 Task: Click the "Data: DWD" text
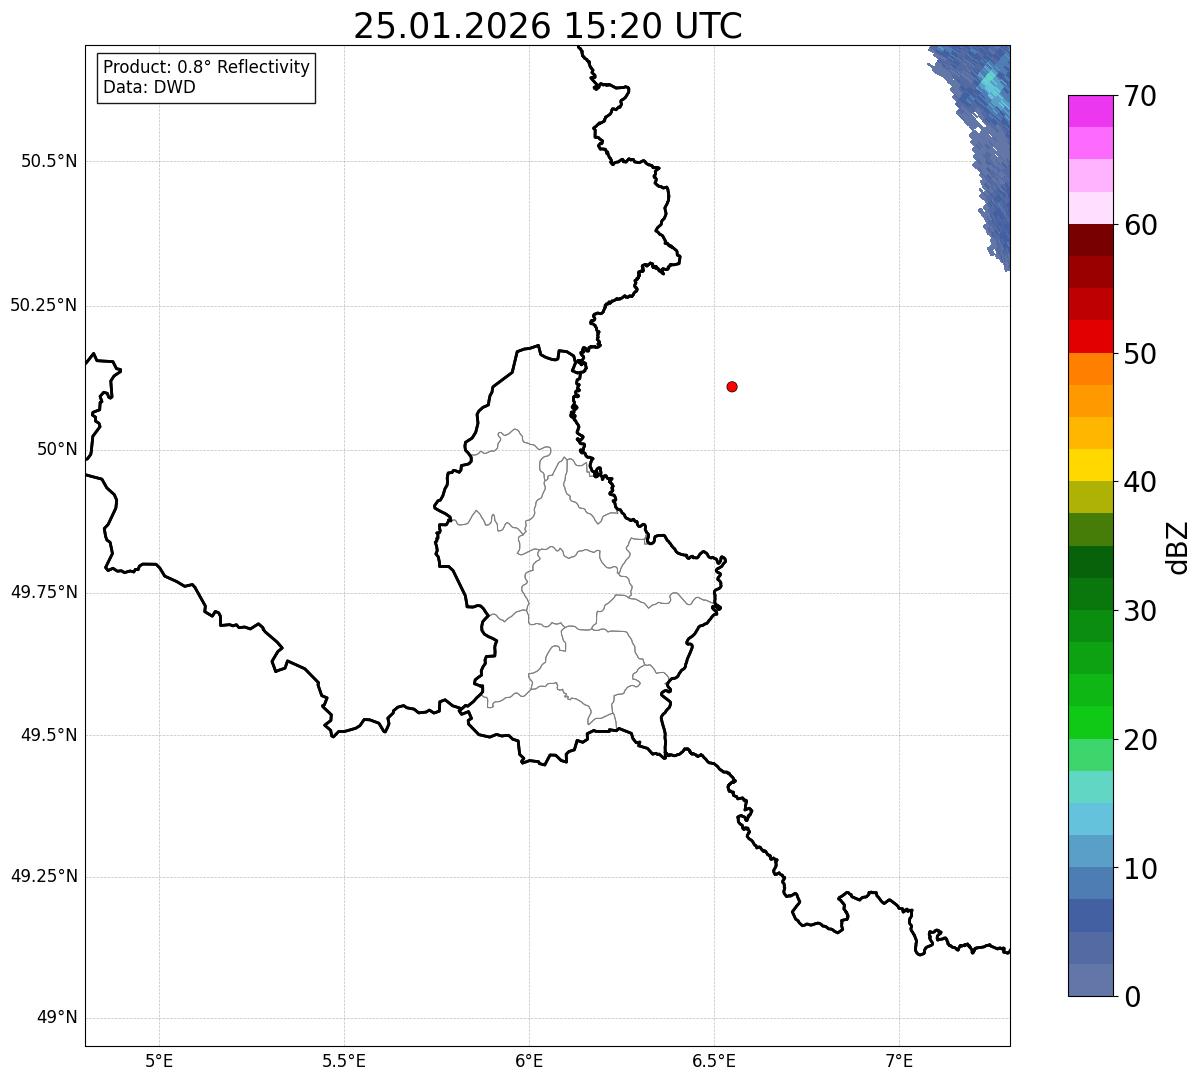point(150,87)
